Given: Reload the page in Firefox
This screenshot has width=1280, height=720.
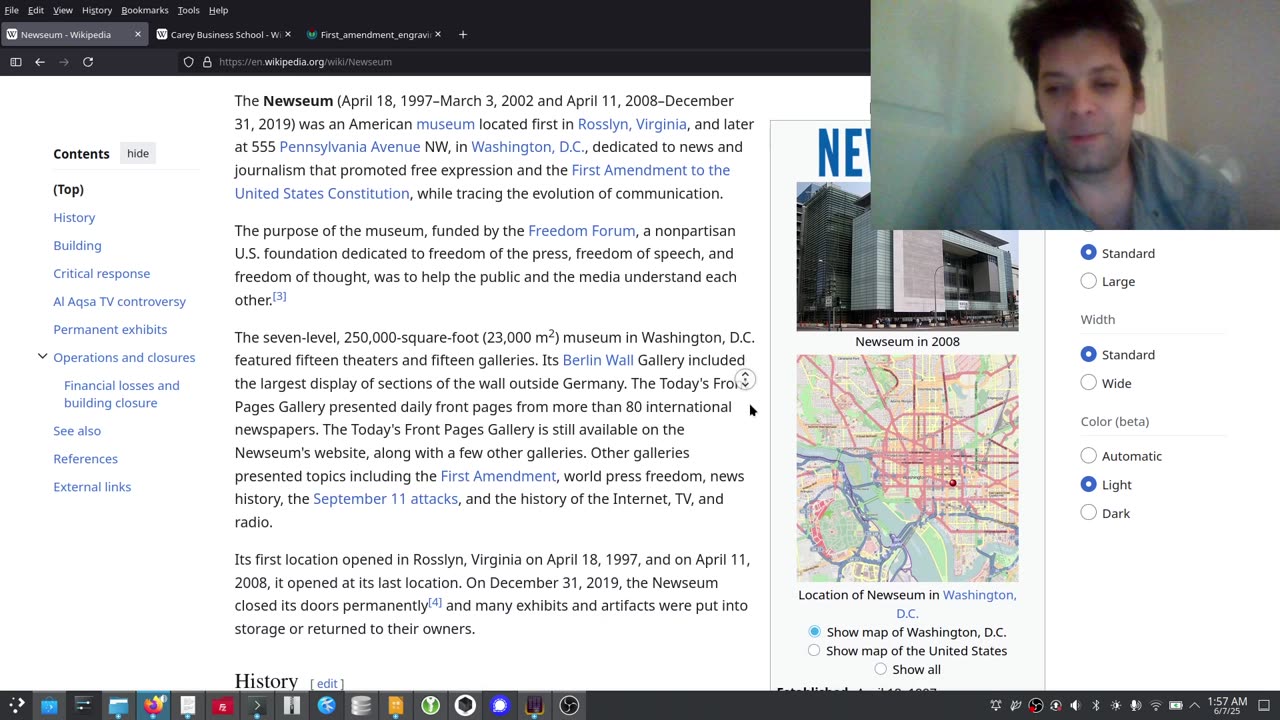Looking at the screenshot, I should pyautogui.click(x=88, y=62).
